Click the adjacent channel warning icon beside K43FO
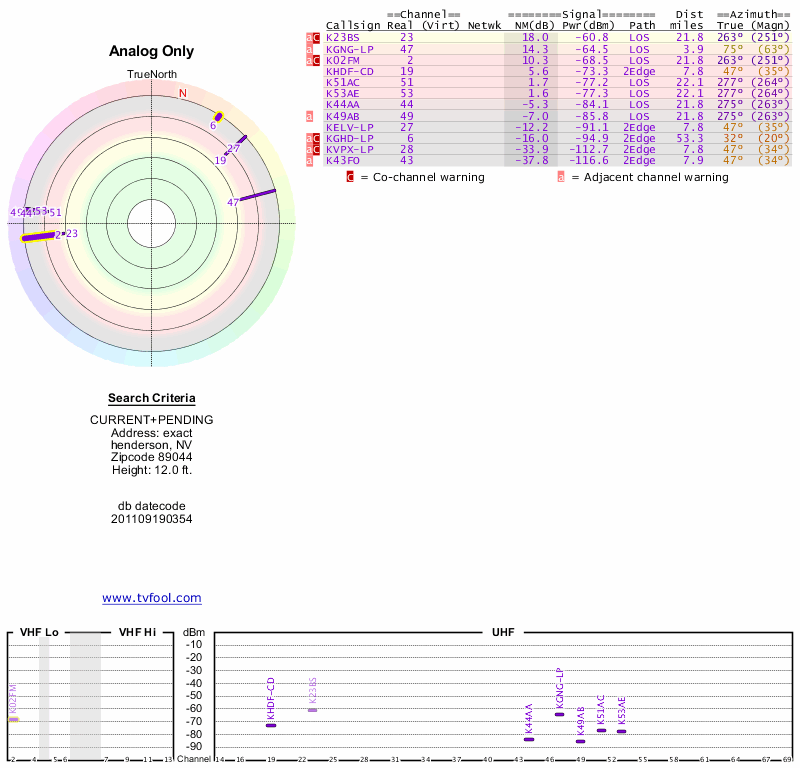 point(309,160)
